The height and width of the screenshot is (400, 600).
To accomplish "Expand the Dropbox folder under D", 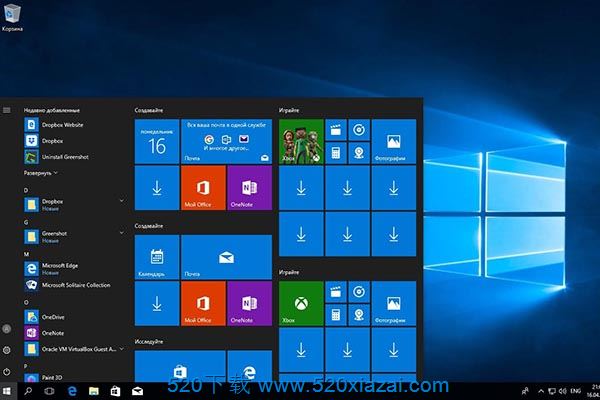I will click(x=122, y=202).
